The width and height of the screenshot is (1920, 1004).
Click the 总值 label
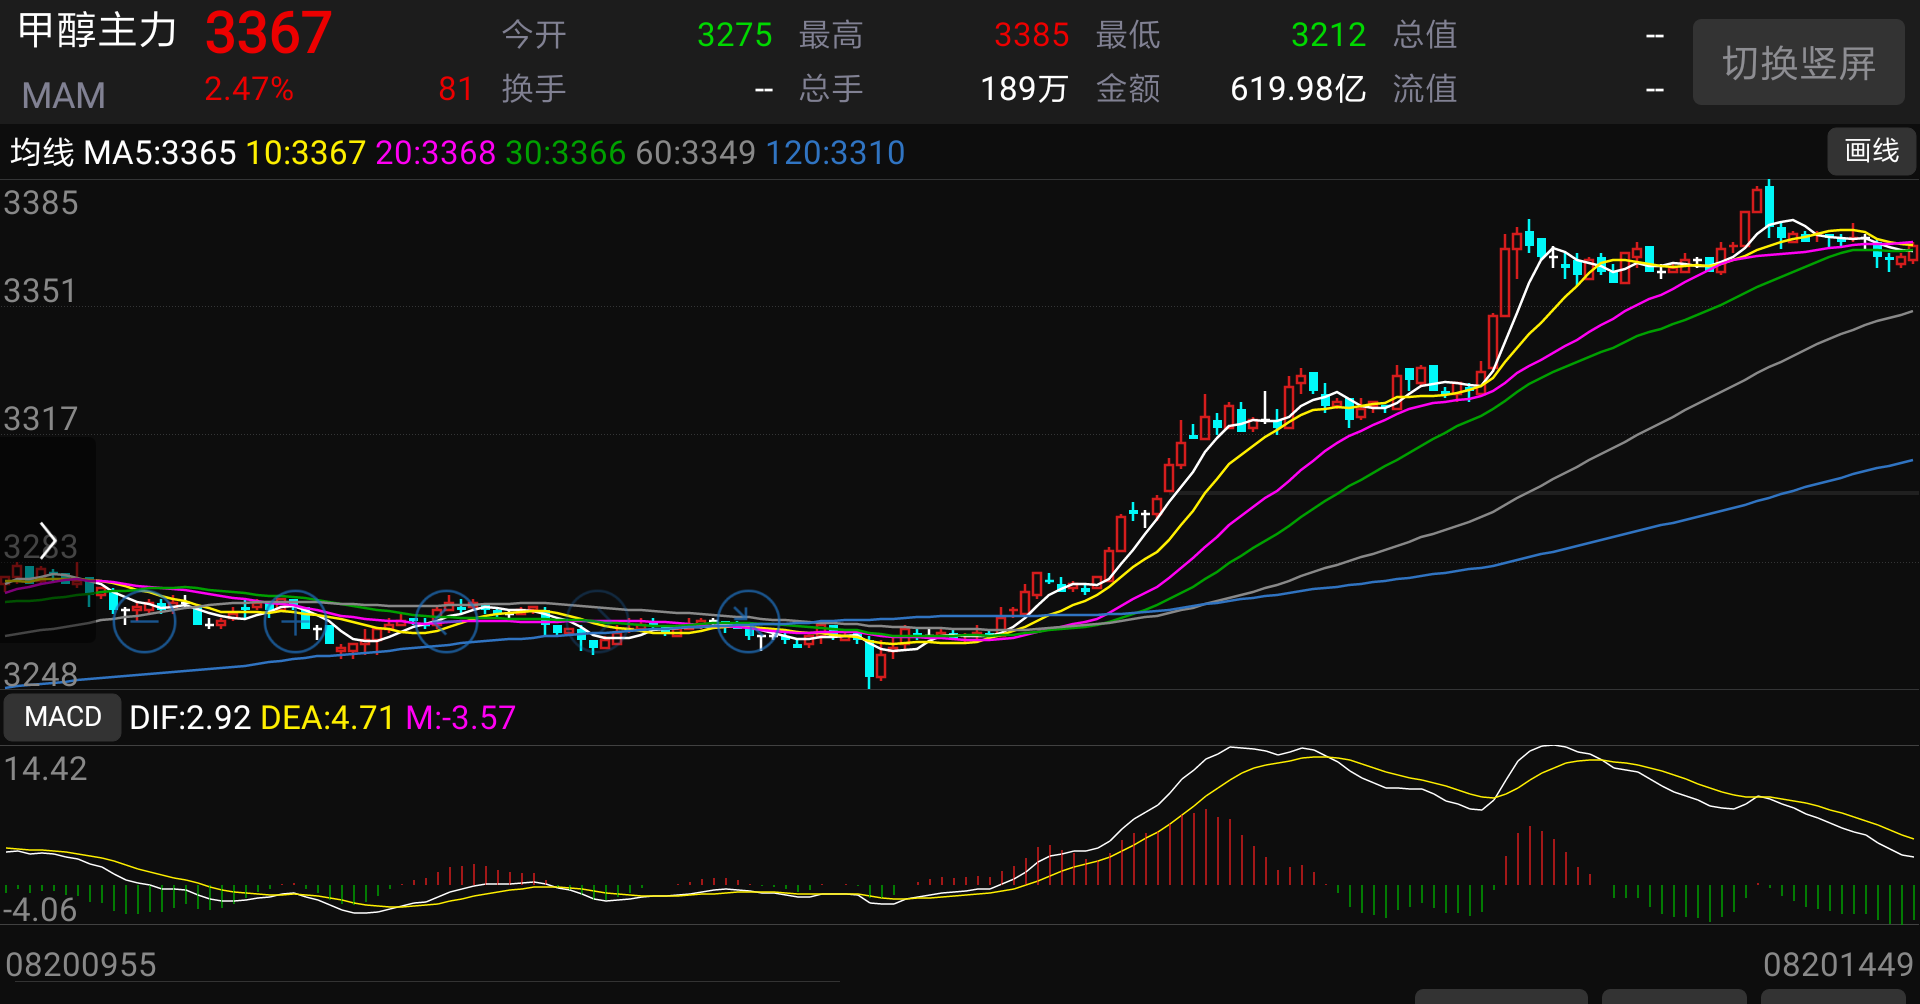click(x=1425, y=35)
